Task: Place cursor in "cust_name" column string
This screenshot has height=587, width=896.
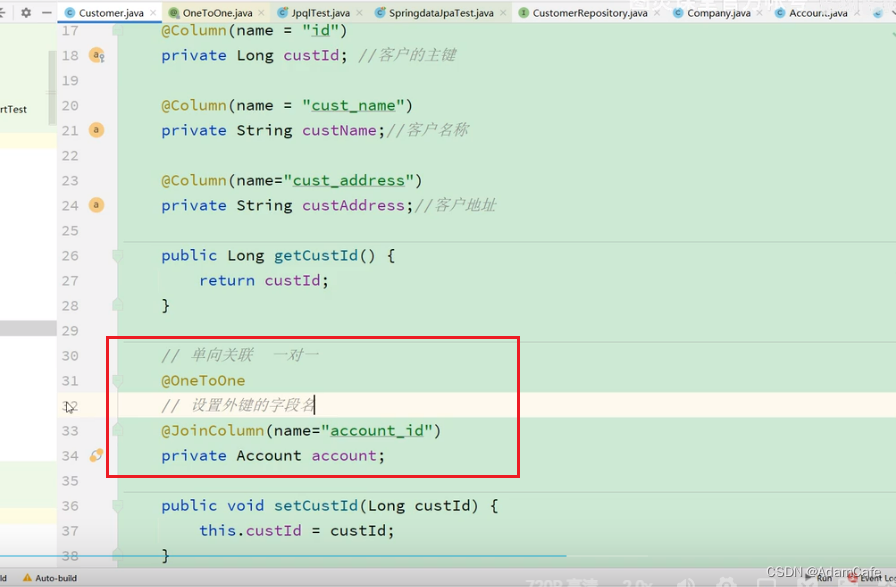Action: point(353,106)
